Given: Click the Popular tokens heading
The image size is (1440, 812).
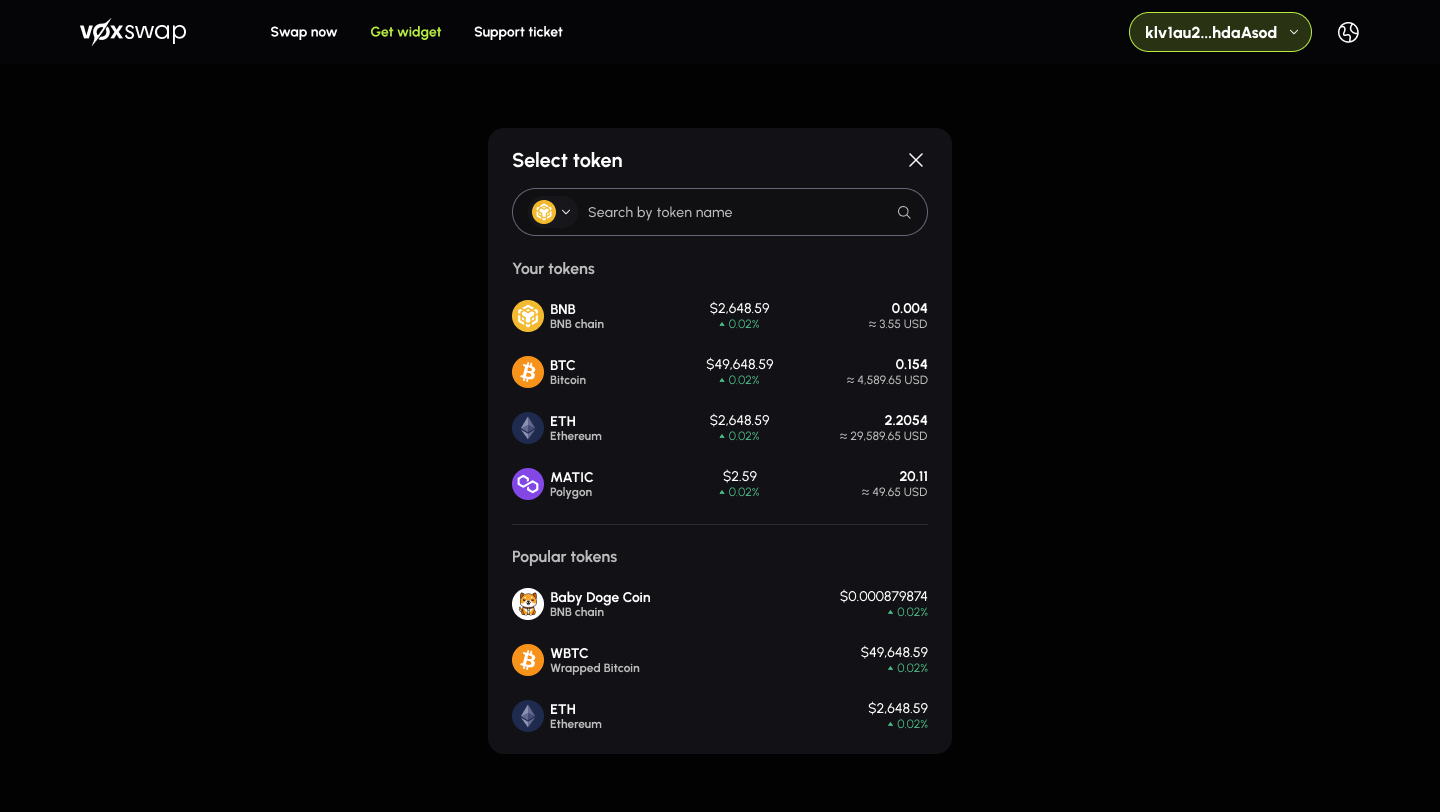Looking at the screenshot, I should [565, 556].
